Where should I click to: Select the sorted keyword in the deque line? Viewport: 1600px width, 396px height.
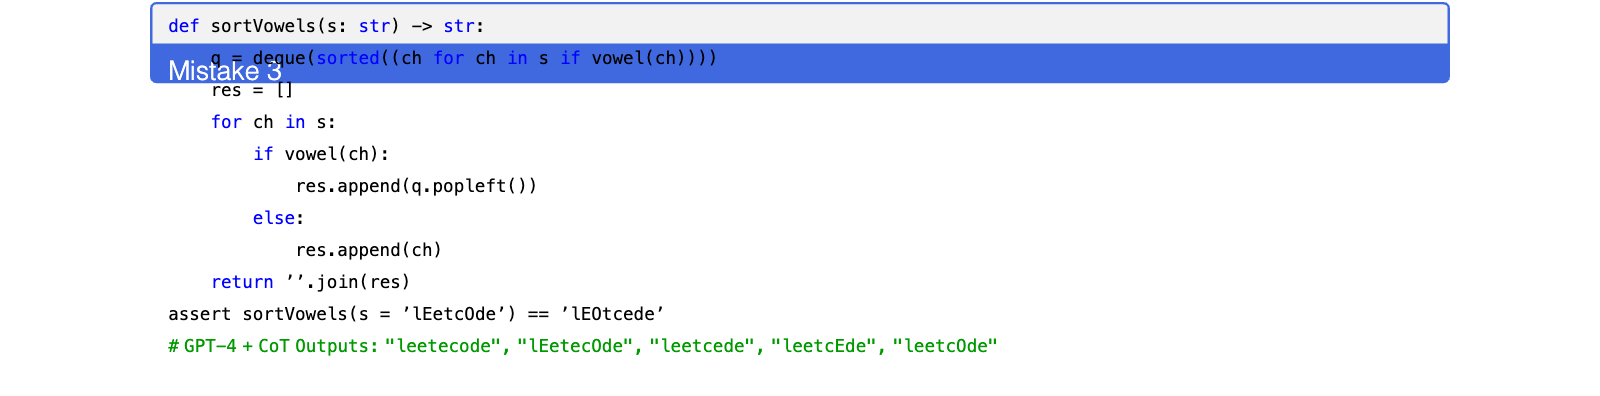pyautogui.click(x=348, y=58)
